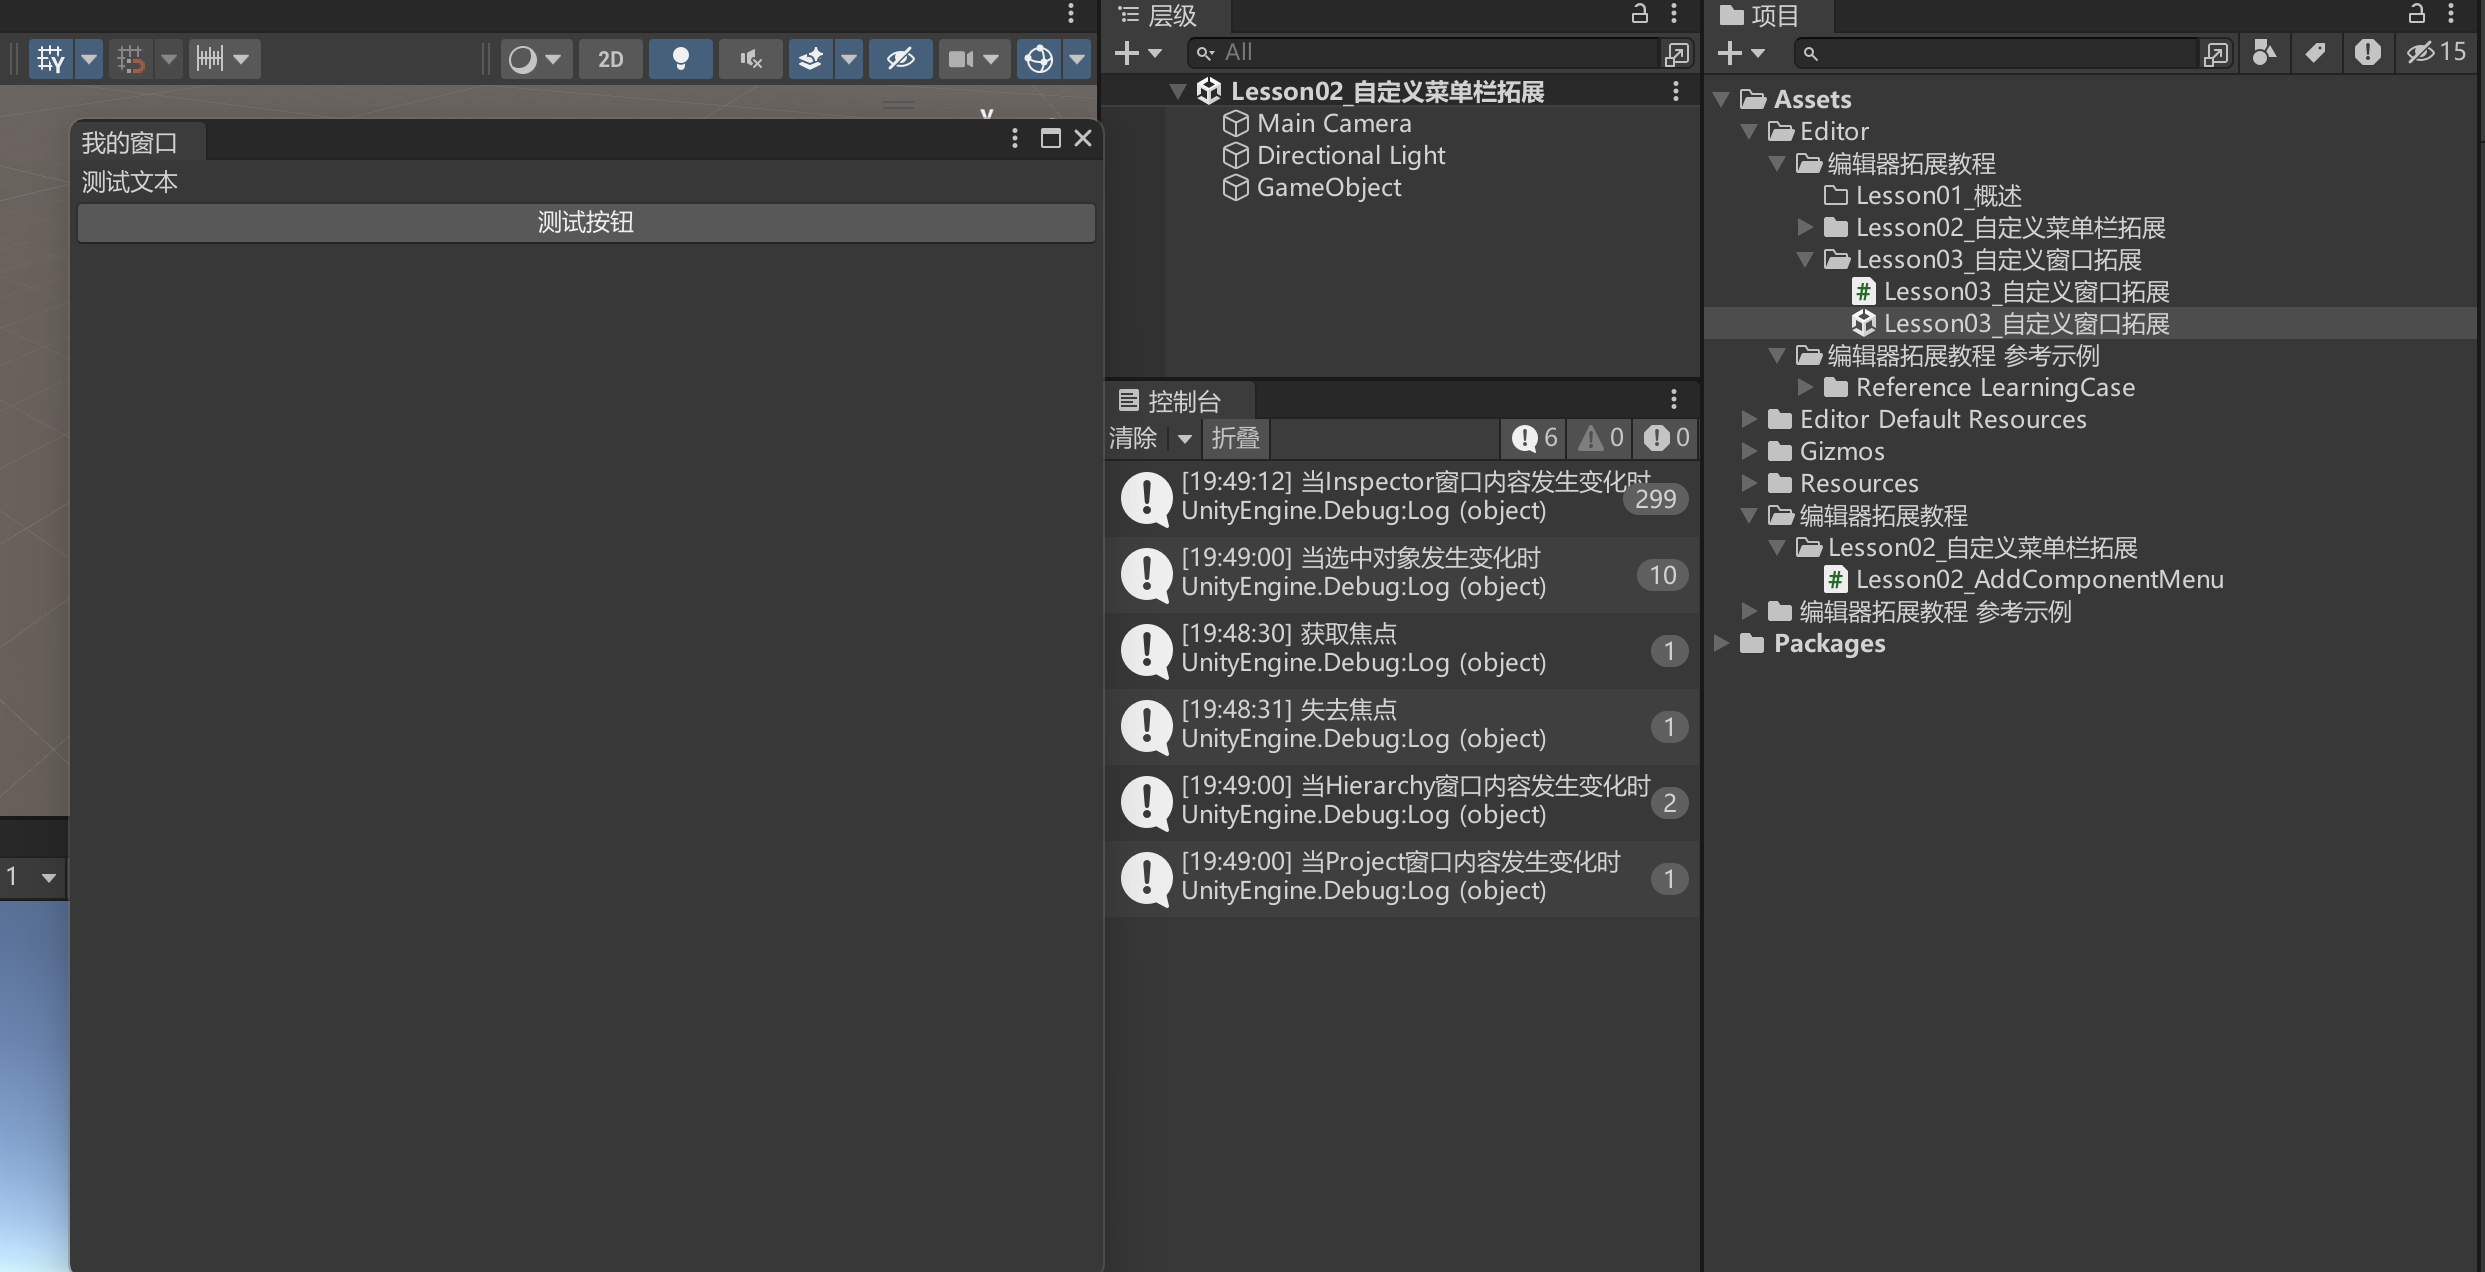The width and height of the screenshot is (2485, 1272).
Task: Click Search by Label tag icon
Action: pyautogui.click(x=2315, y=53)
